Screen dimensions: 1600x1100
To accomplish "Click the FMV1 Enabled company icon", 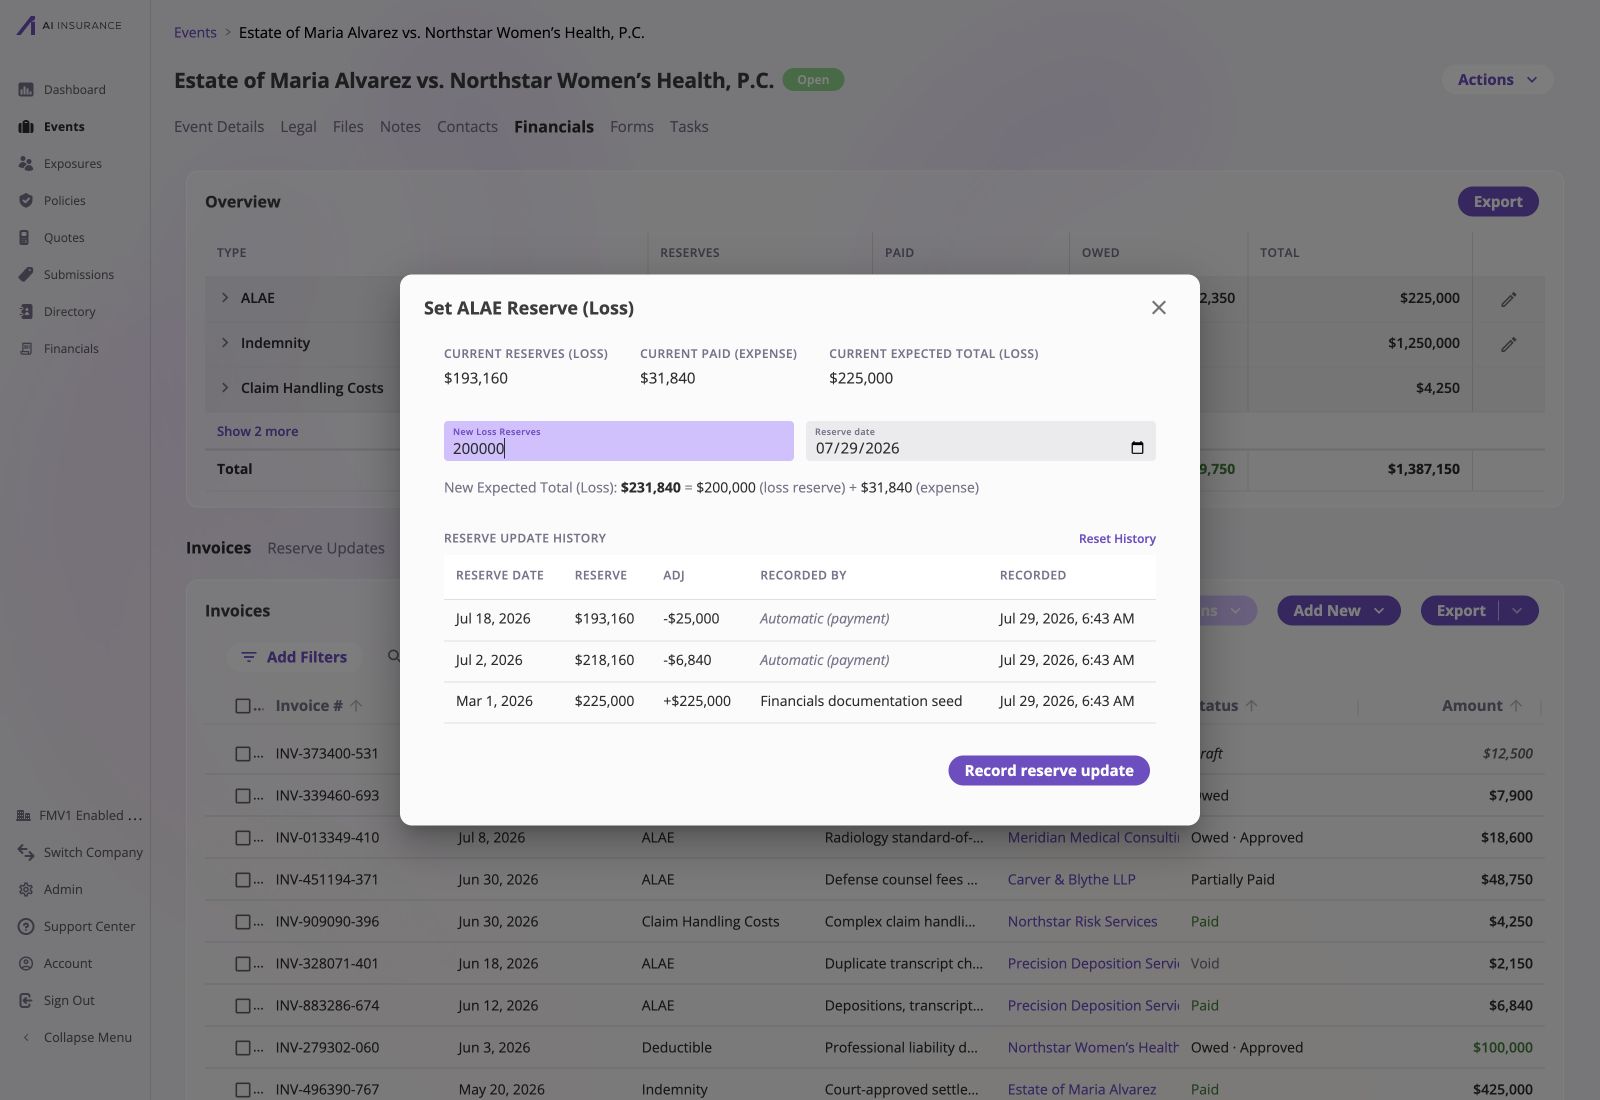I will point(24,816).
